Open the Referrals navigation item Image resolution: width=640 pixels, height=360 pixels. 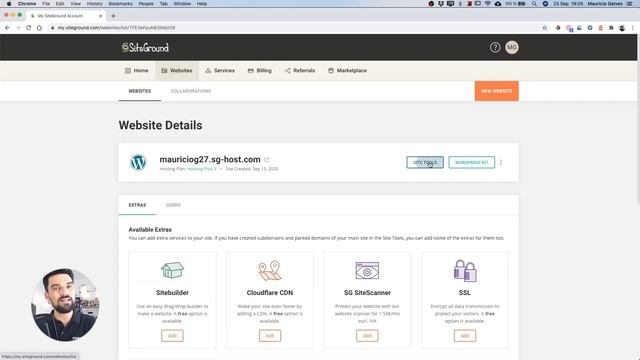click(x=300, y=71)
